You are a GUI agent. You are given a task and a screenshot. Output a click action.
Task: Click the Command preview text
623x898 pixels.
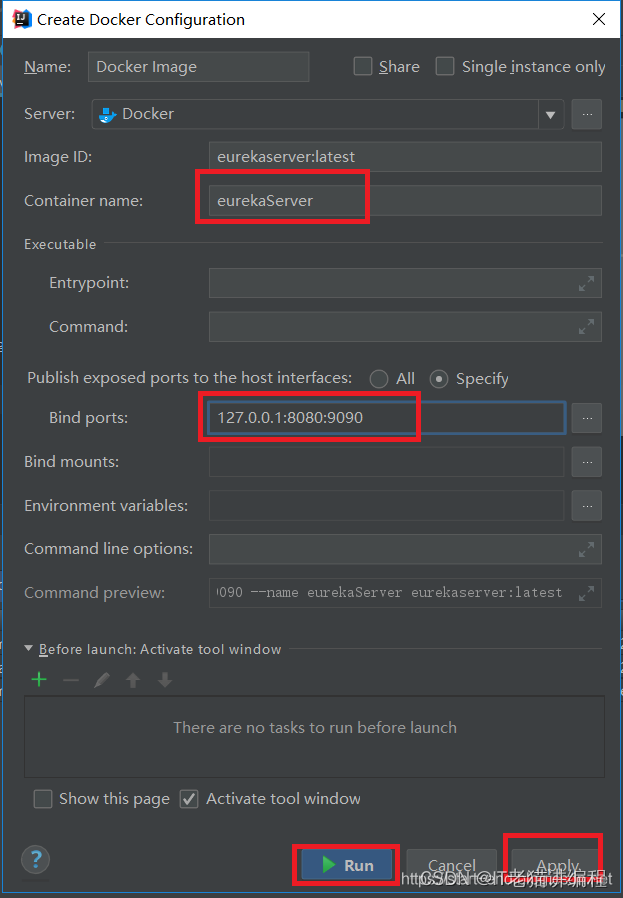click(389, 593)
